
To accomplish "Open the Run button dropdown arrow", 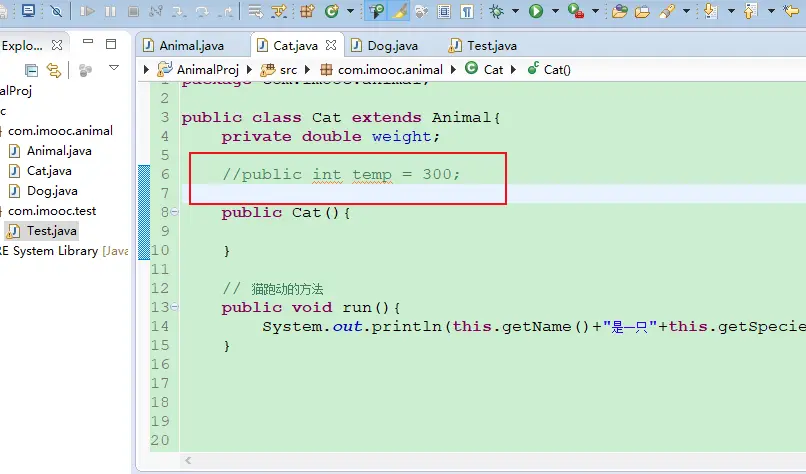I will (554, 12).
